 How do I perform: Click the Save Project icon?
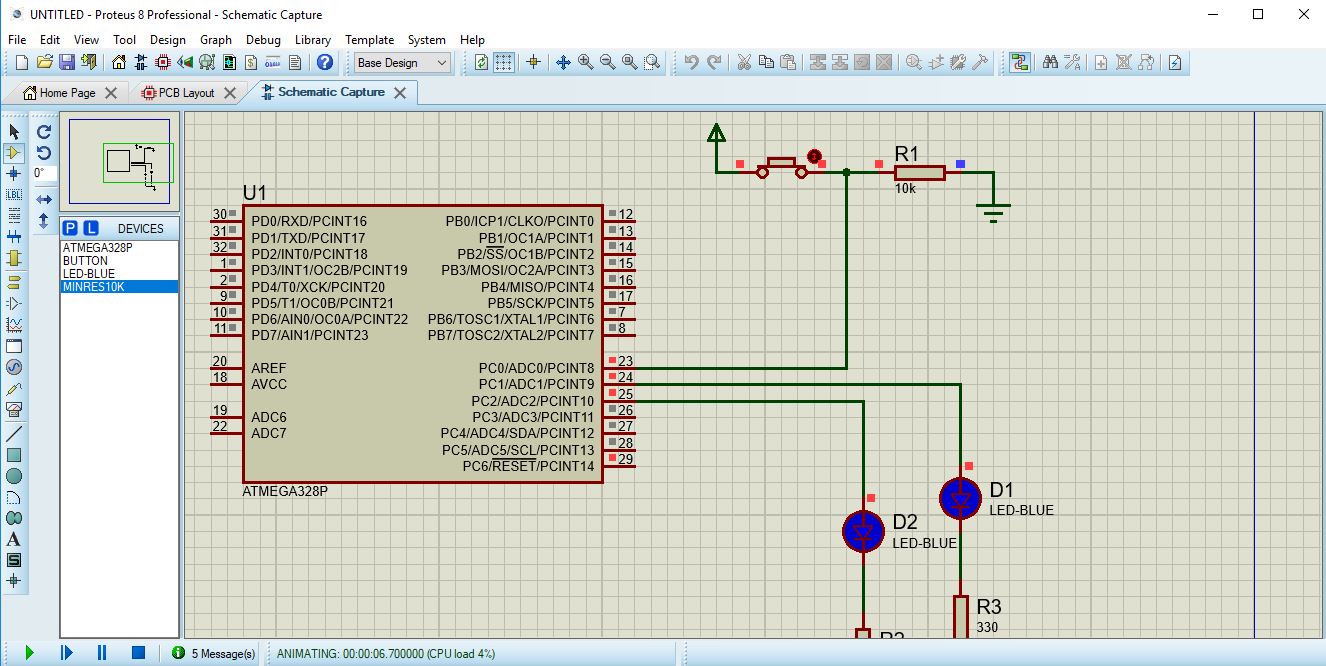[x=67, y=62]
